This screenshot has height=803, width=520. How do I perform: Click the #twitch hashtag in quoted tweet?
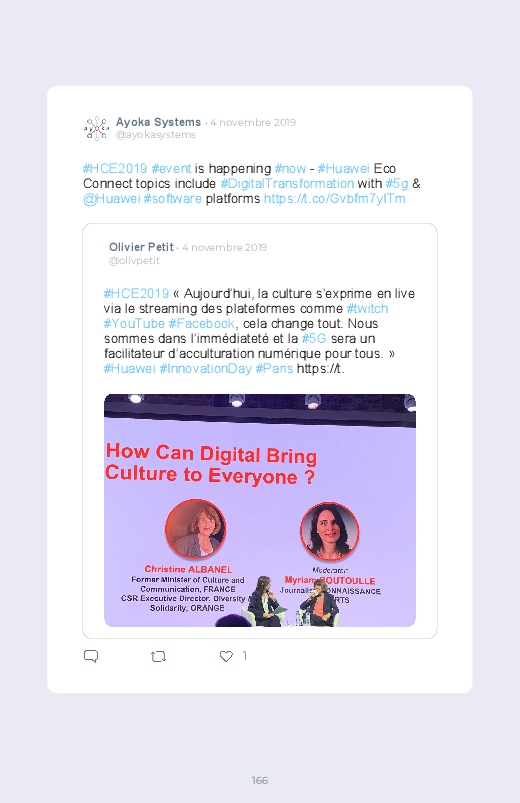coord(367,308)
